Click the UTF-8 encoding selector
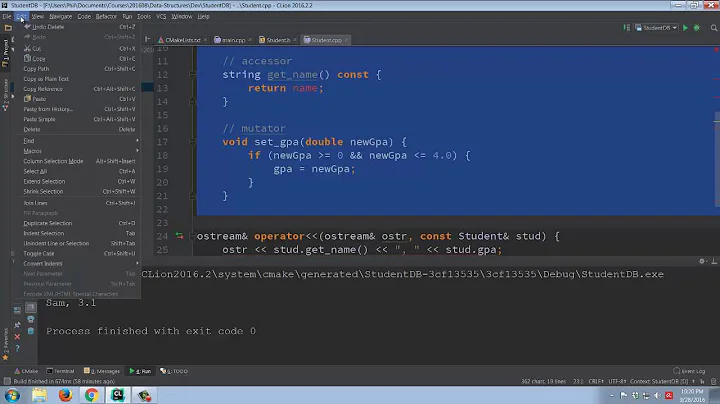The width and height of the screenshot is (720, 404). (617, 381)
